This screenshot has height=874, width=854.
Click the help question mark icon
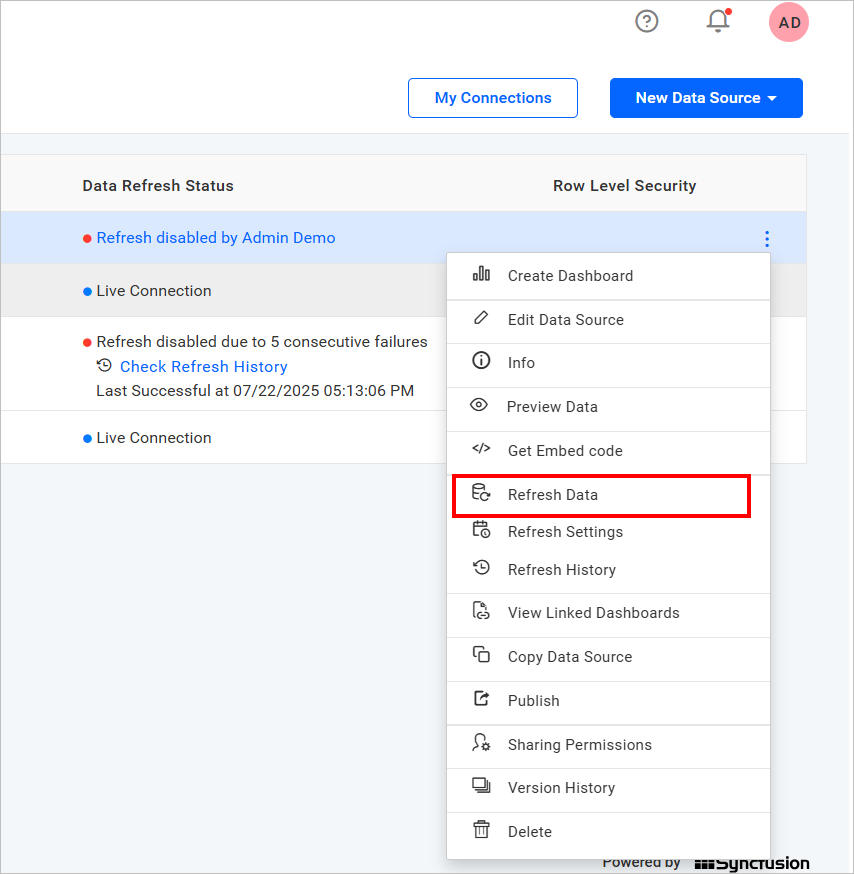tap(647, 21)
